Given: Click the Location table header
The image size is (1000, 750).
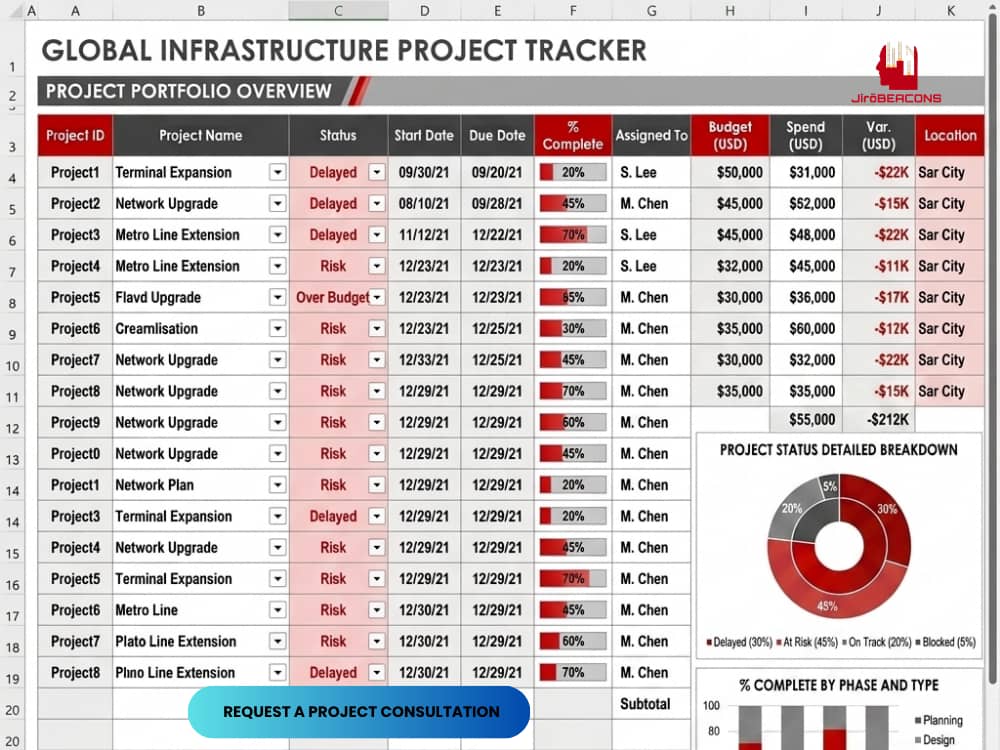Looking at the screenshot, I should tap(950, 135).
